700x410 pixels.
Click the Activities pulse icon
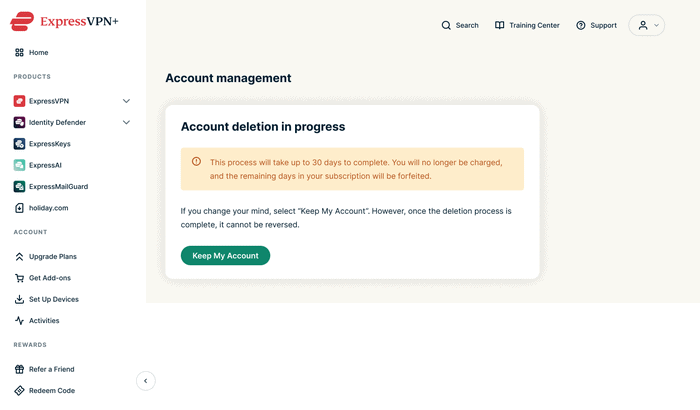point(19,321)
